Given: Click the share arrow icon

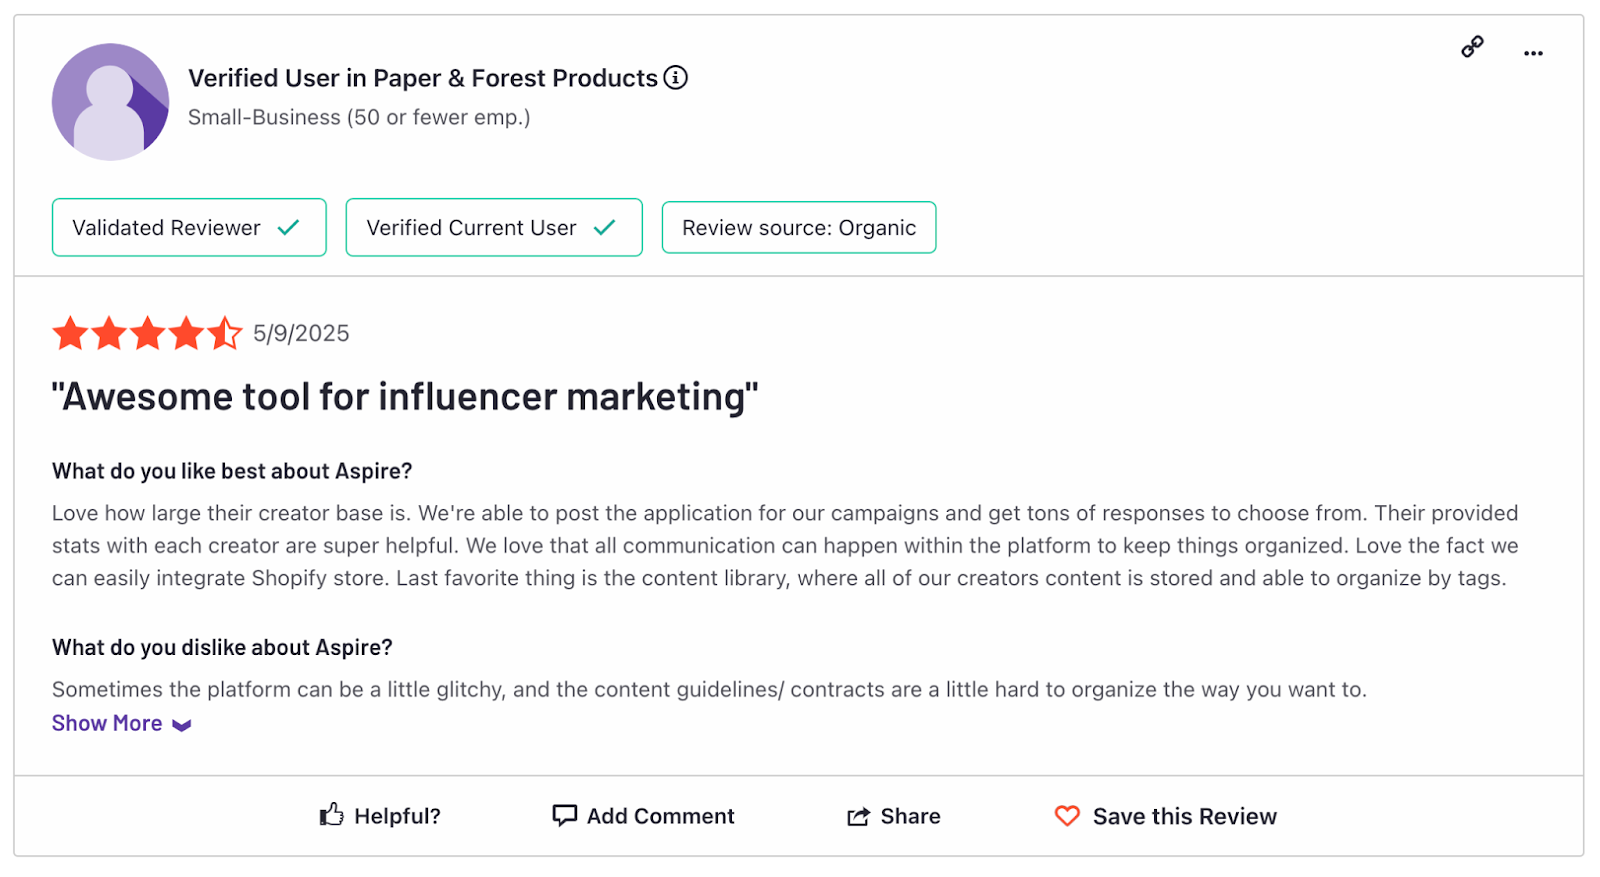Looking at the screenshot, I should click(x=859, y=817).
